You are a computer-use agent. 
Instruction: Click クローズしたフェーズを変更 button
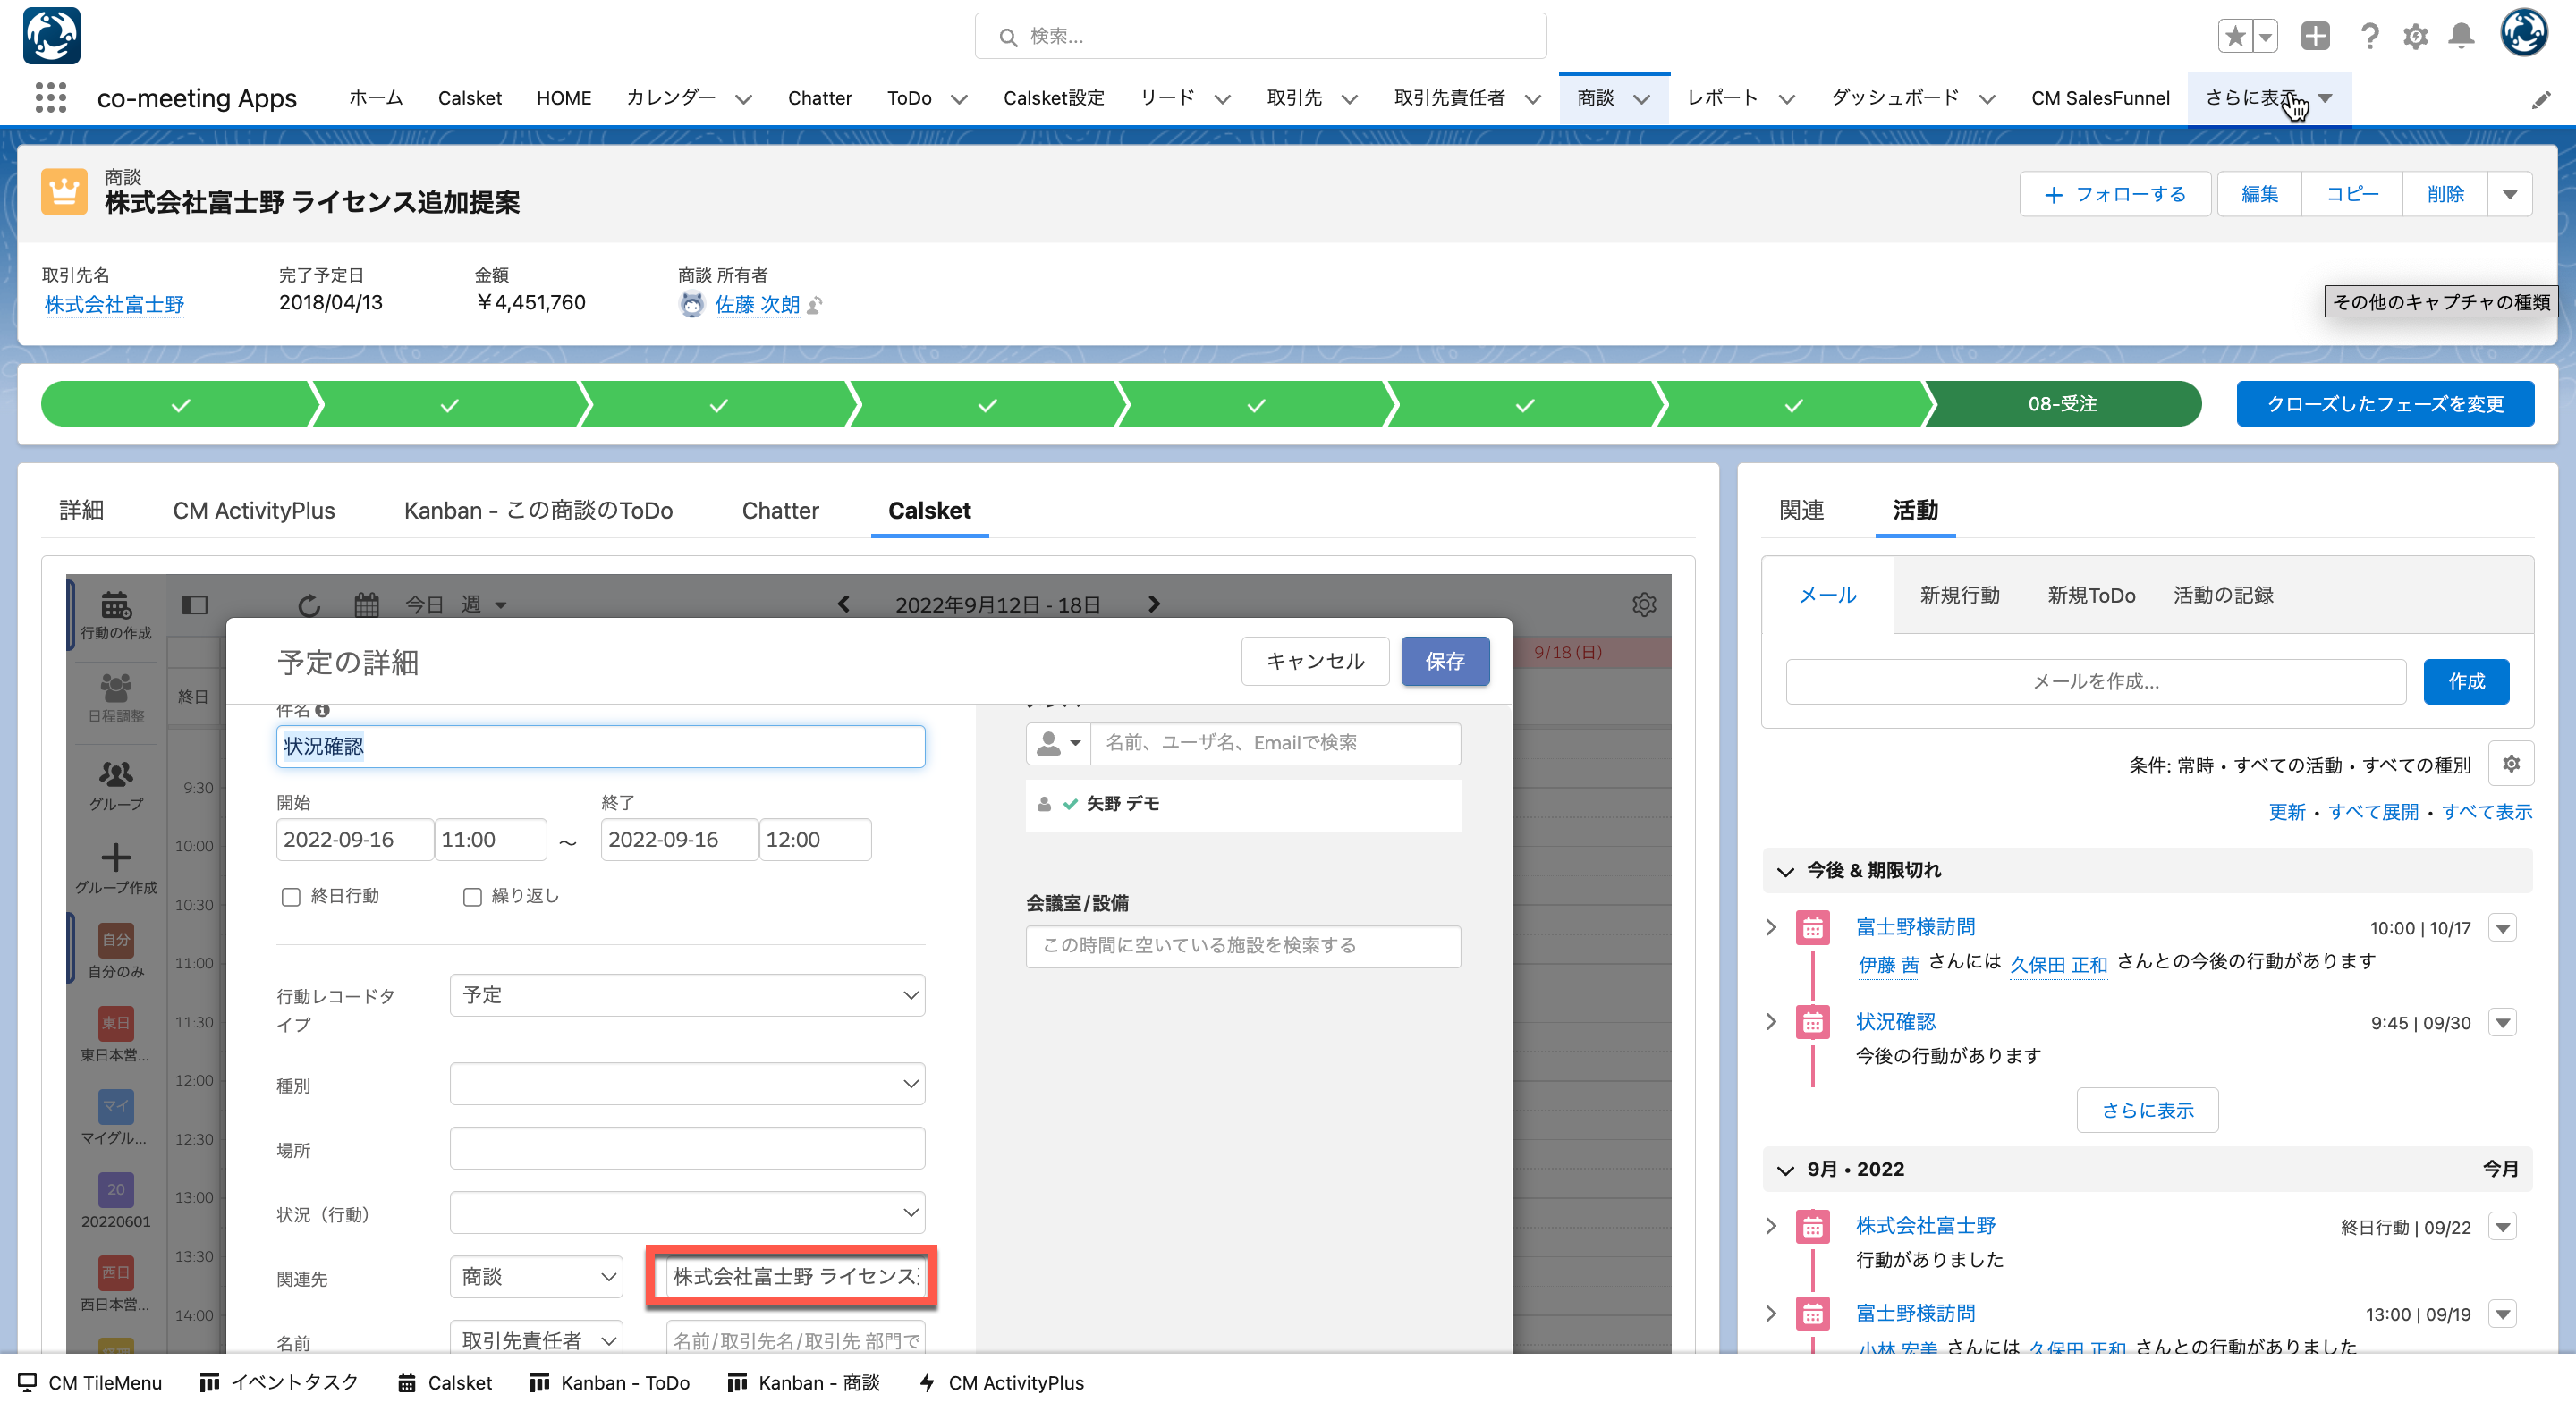[x=2384, y=404]
